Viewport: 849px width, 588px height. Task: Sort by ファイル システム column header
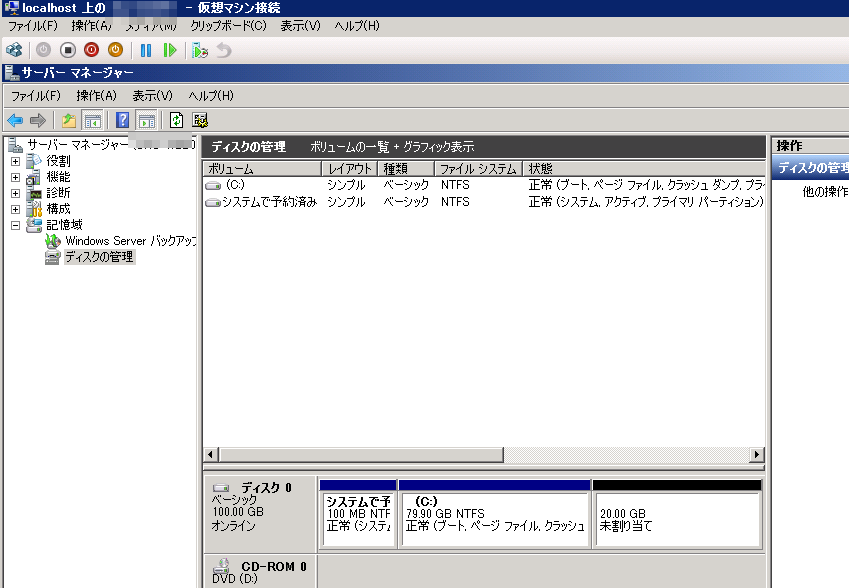tap(478, 169)
